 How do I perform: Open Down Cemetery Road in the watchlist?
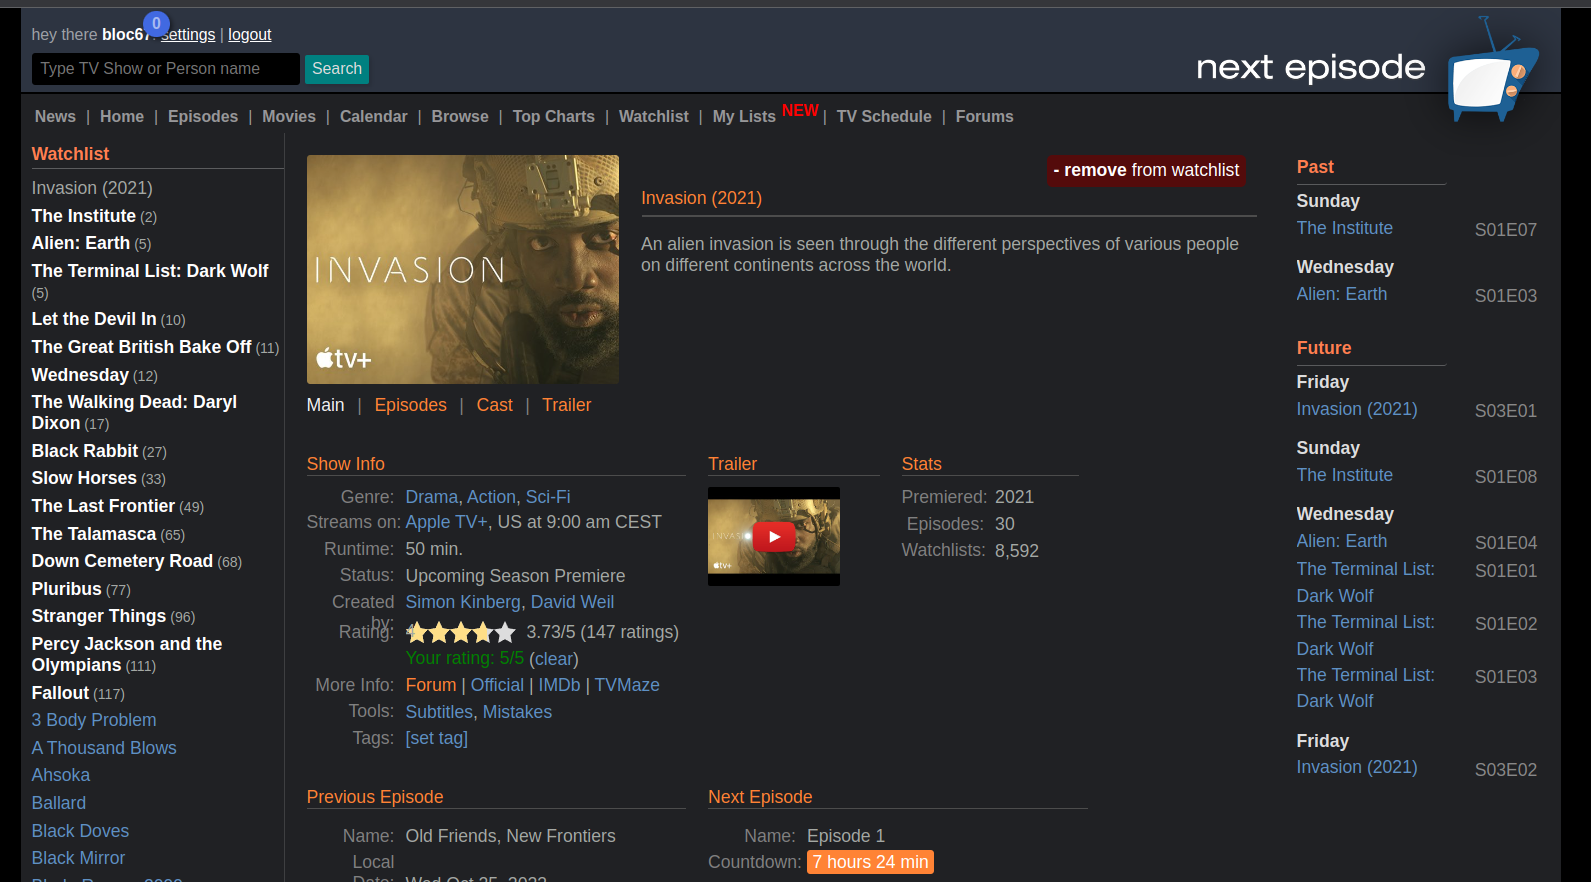pos(122,561)
